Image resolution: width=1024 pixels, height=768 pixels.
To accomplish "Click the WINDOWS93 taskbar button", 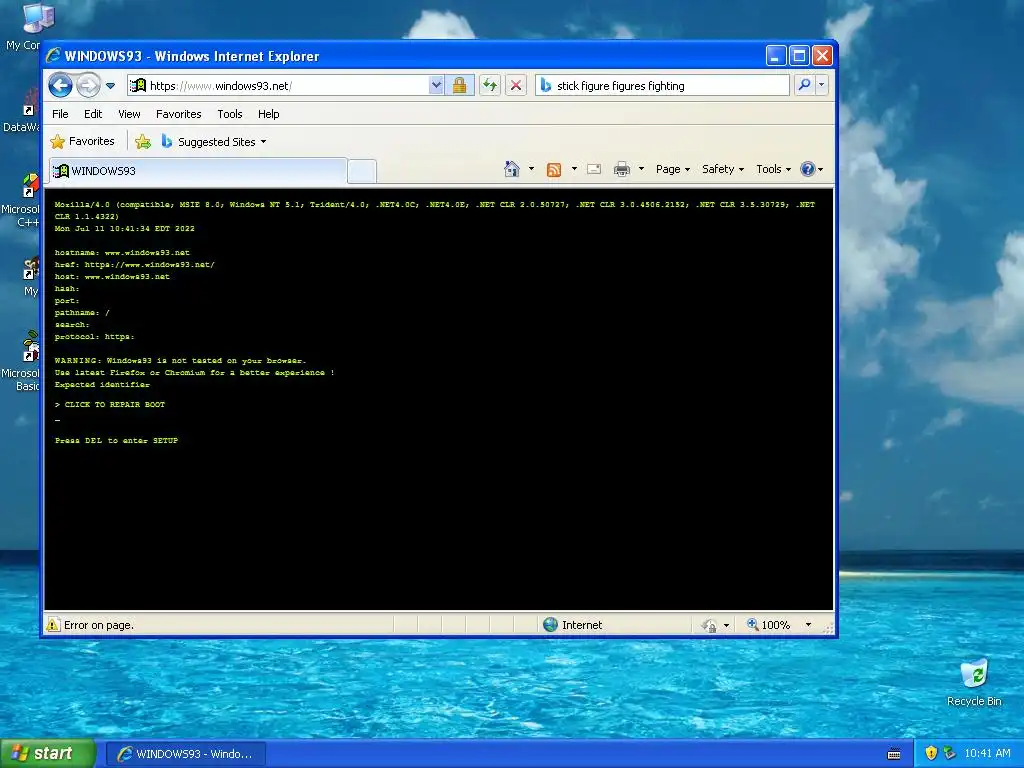I will 186,754.
